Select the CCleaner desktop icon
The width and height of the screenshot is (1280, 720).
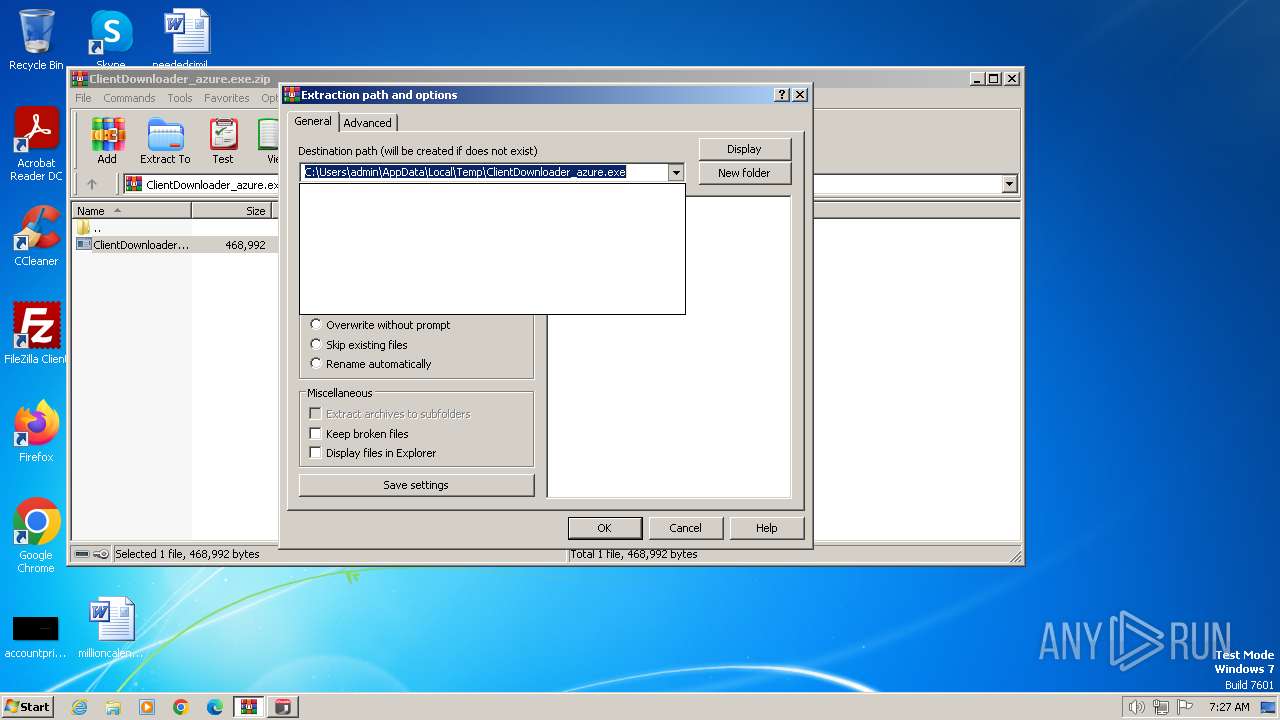[x=36, y=236]
